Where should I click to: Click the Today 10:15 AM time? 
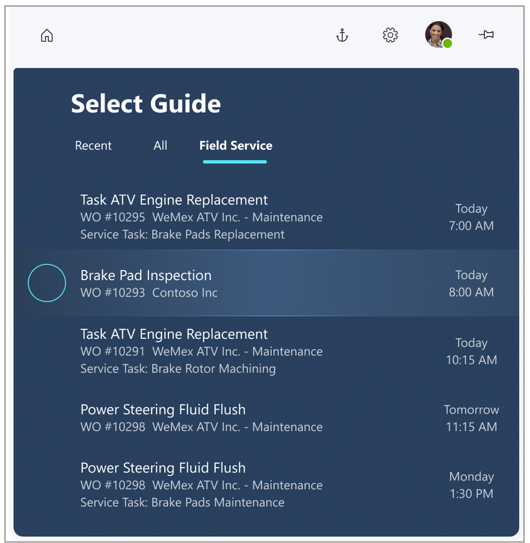471,351
